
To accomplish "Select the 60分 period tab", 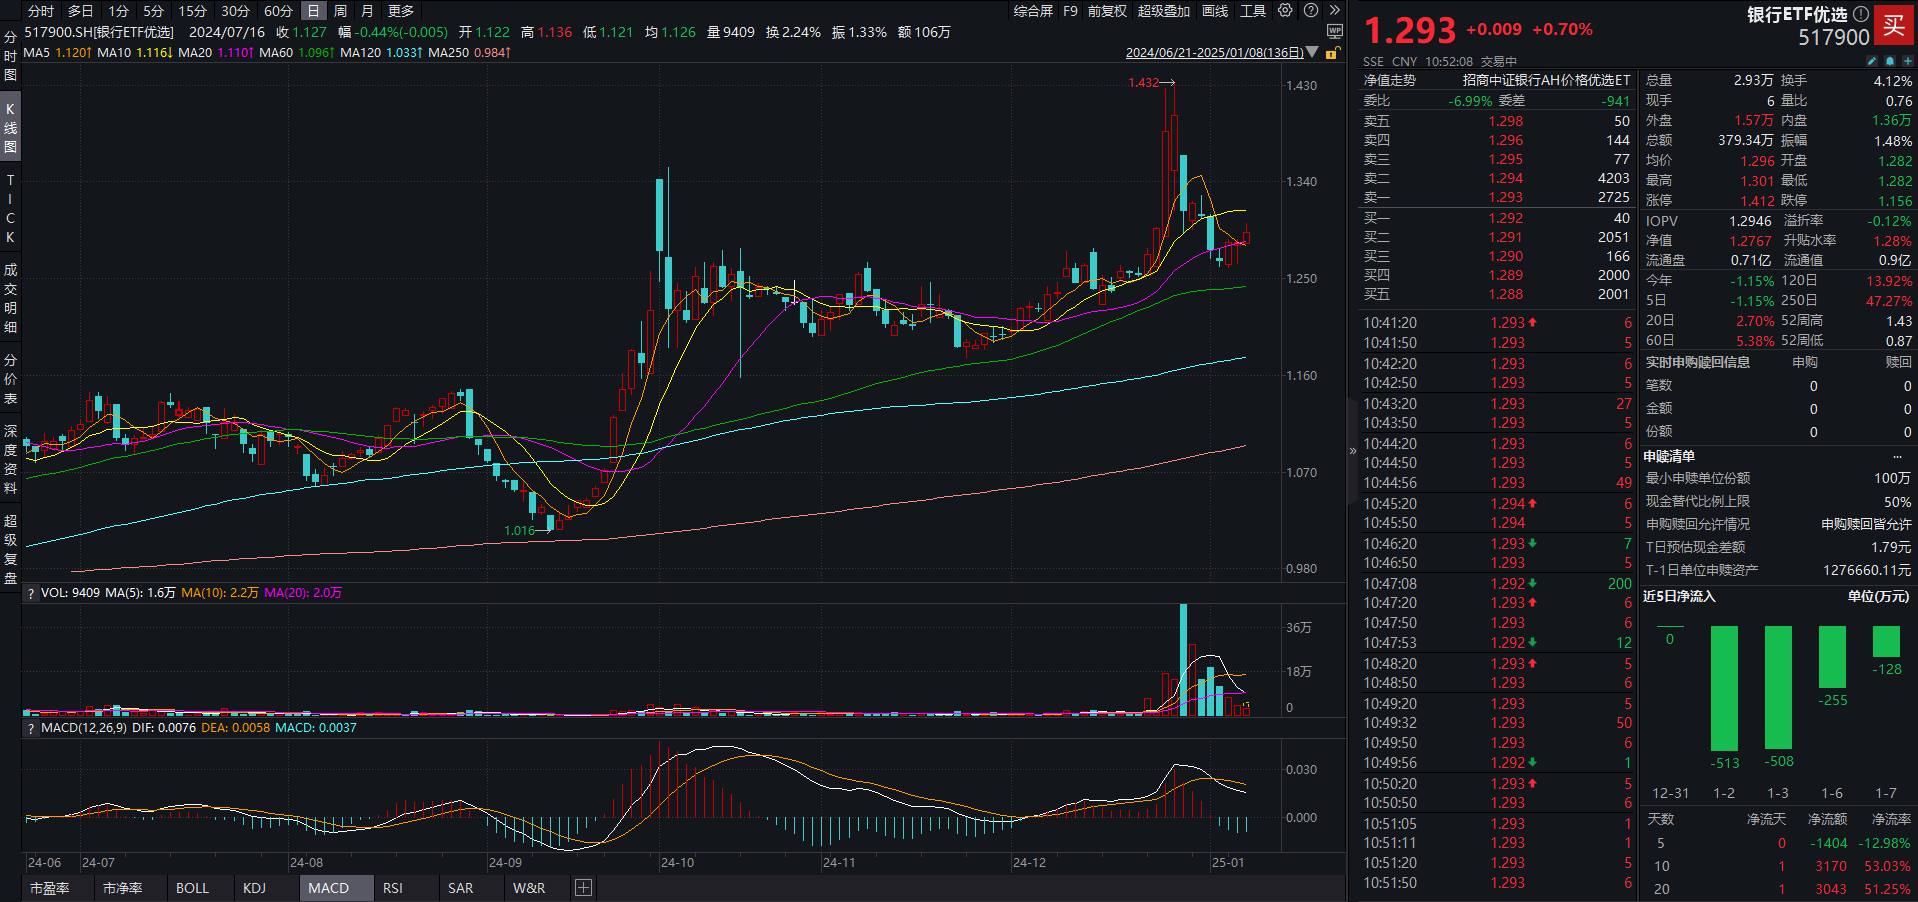I will point(278,11).
